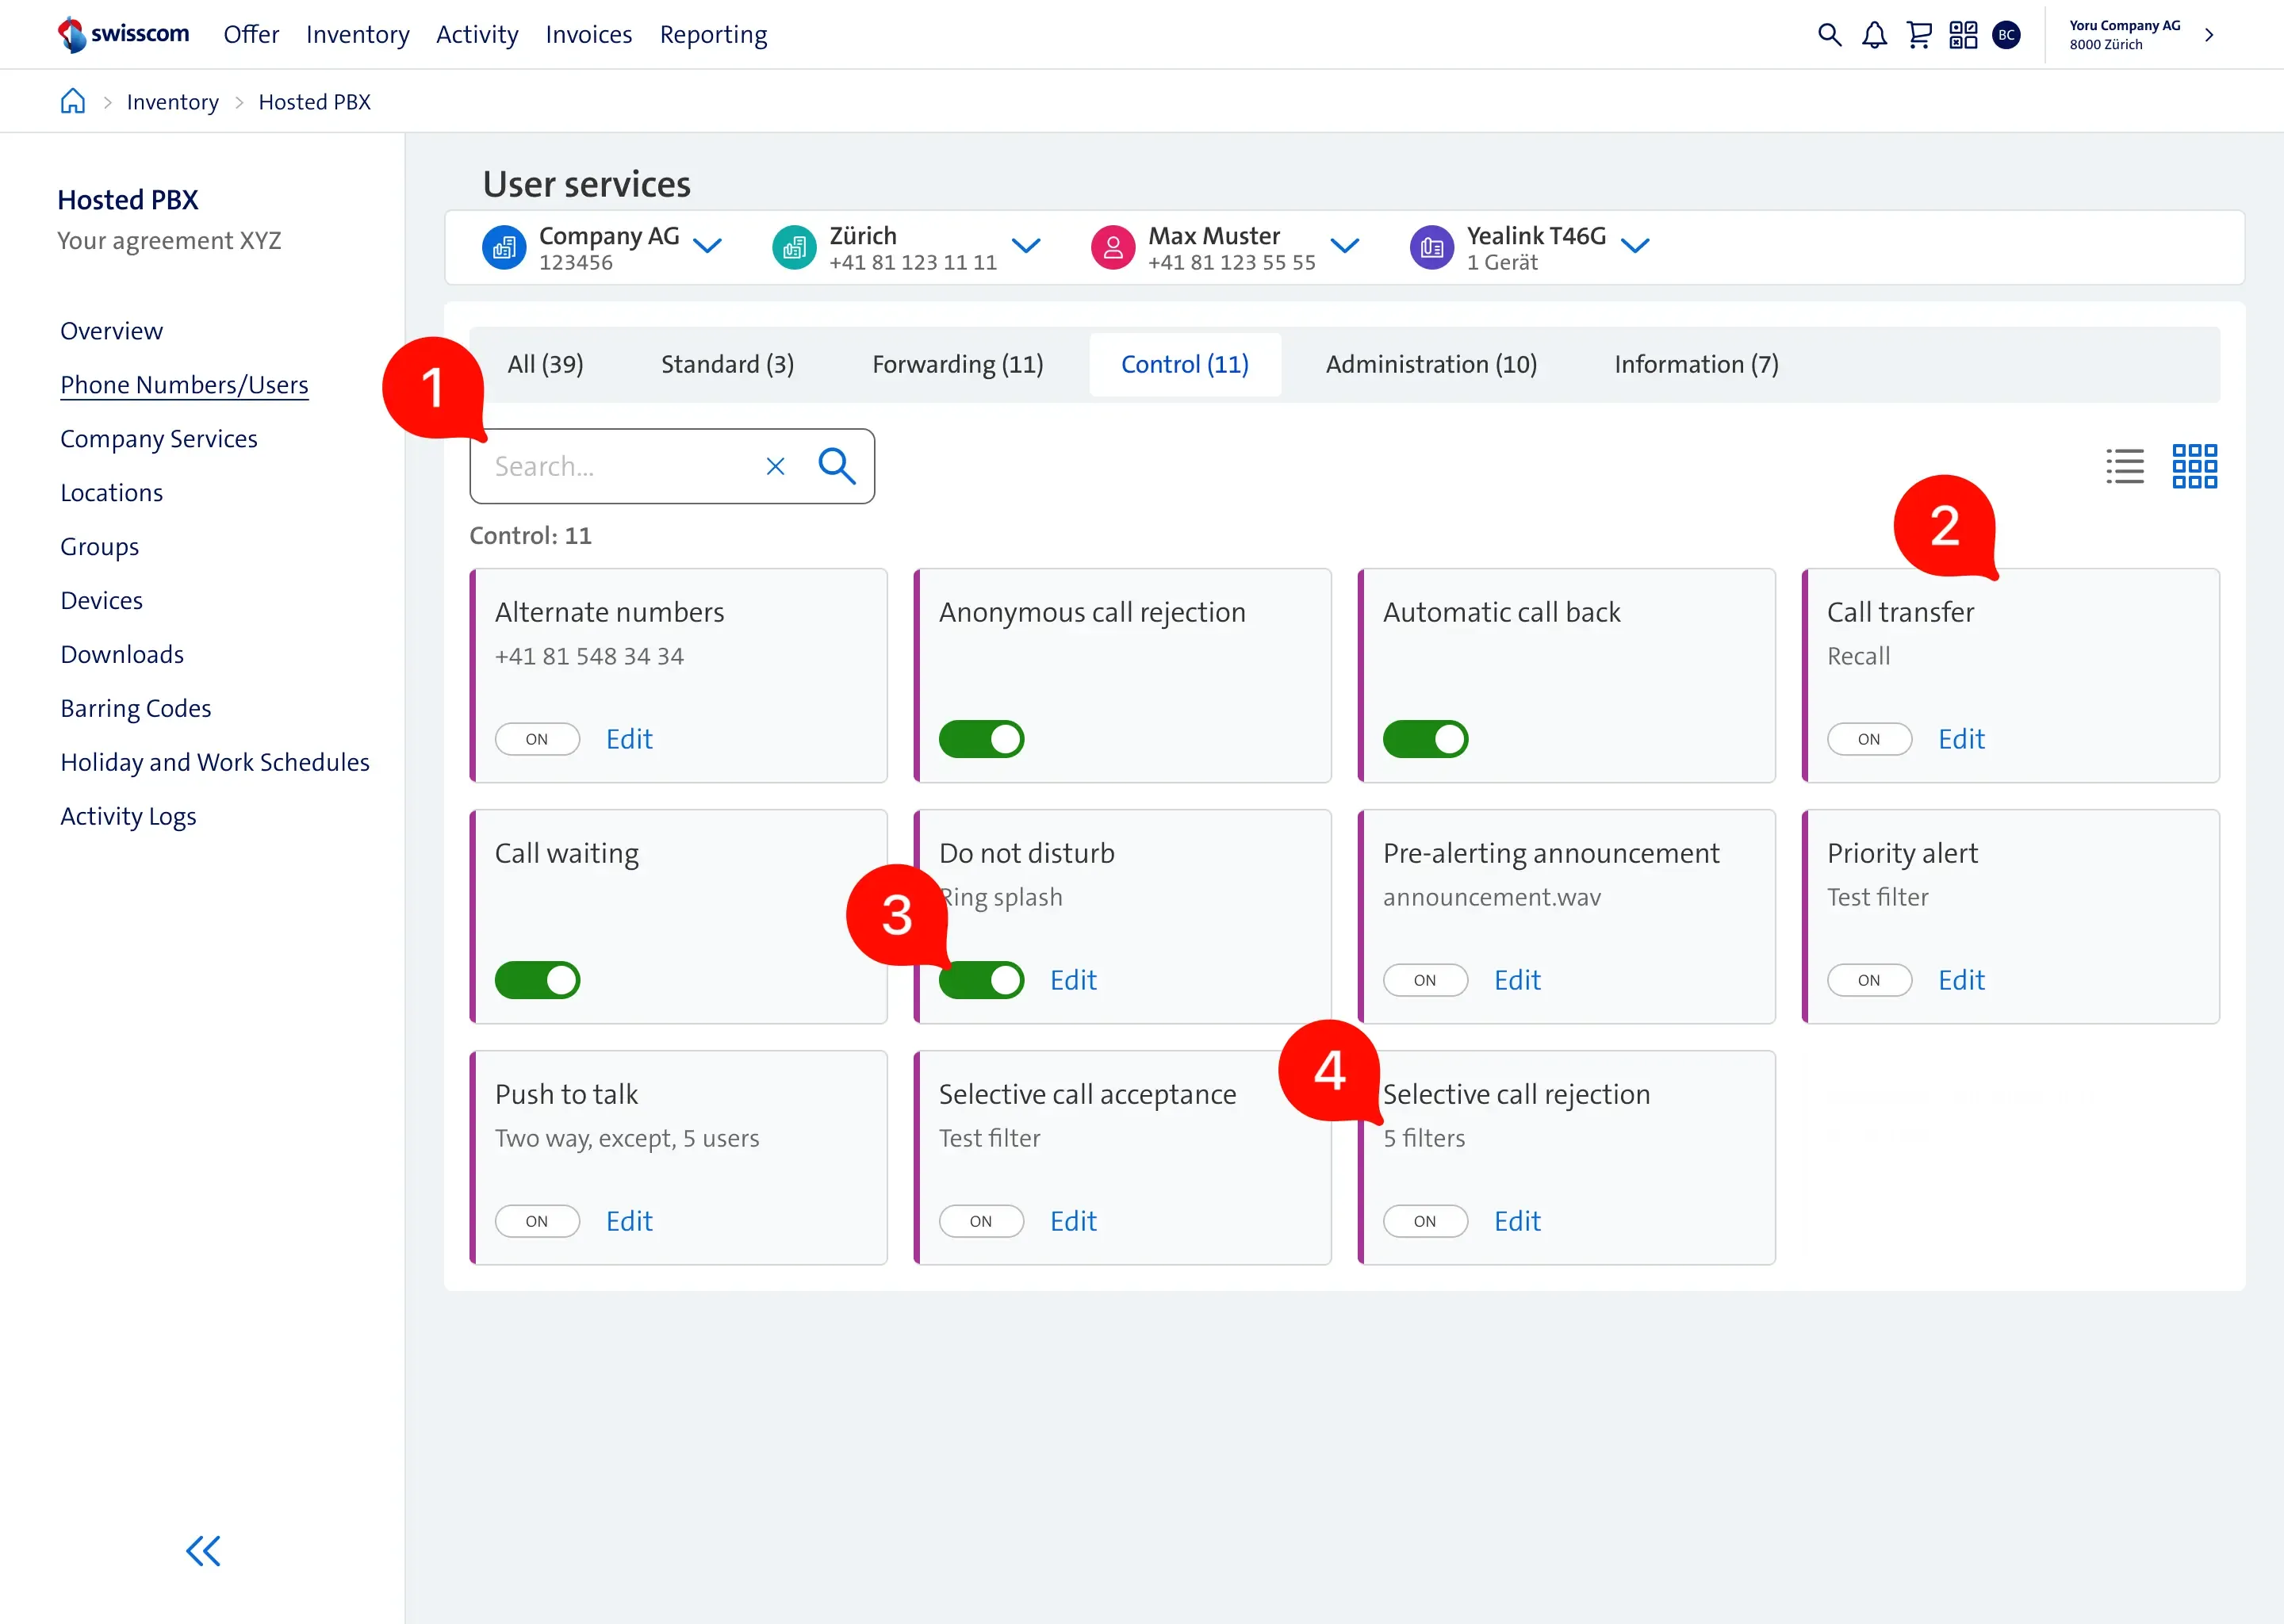Turn off Automatic call back

click(1426, 739)
